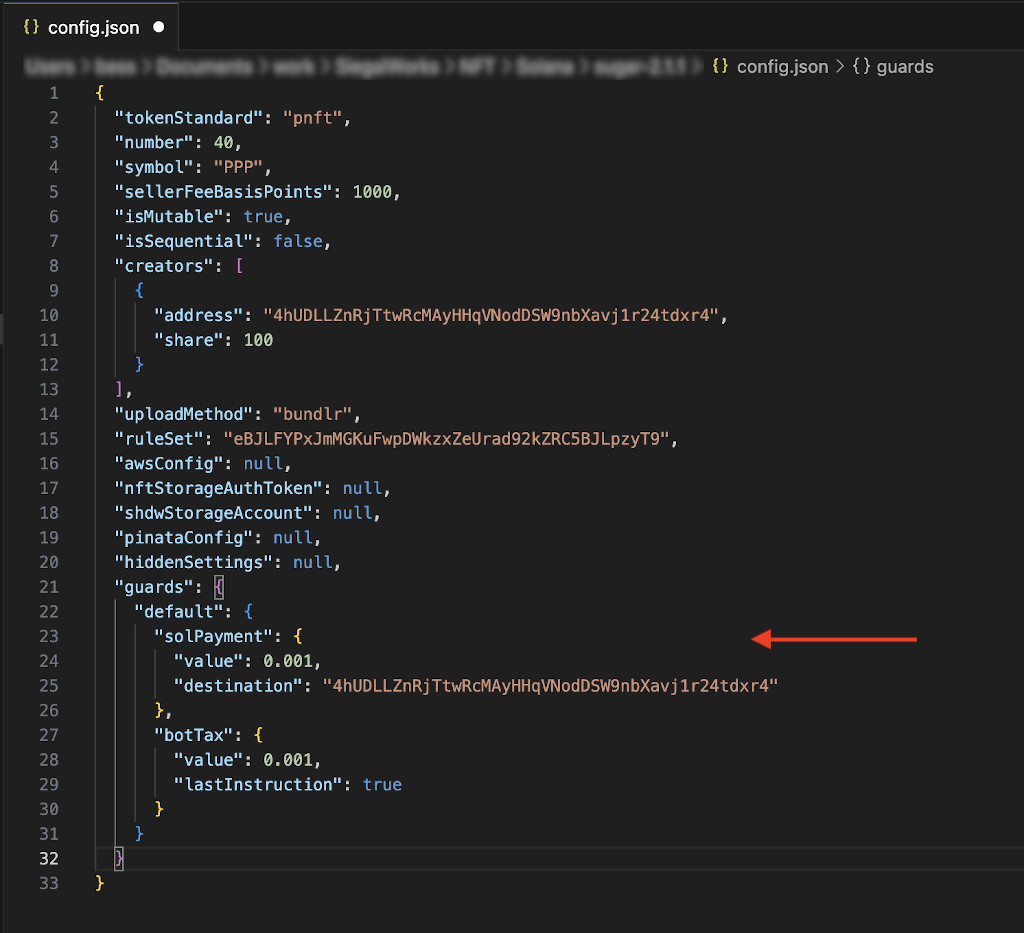Click line number 21 in the gutter
The image size is (1024, 933).
click(x=49, y=587)
